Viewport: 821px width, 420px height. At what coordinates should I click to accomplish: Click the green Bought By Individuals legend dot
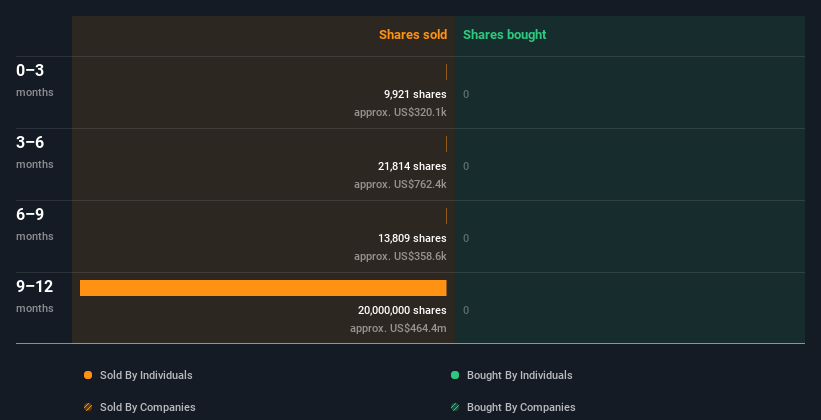point(455,375)
